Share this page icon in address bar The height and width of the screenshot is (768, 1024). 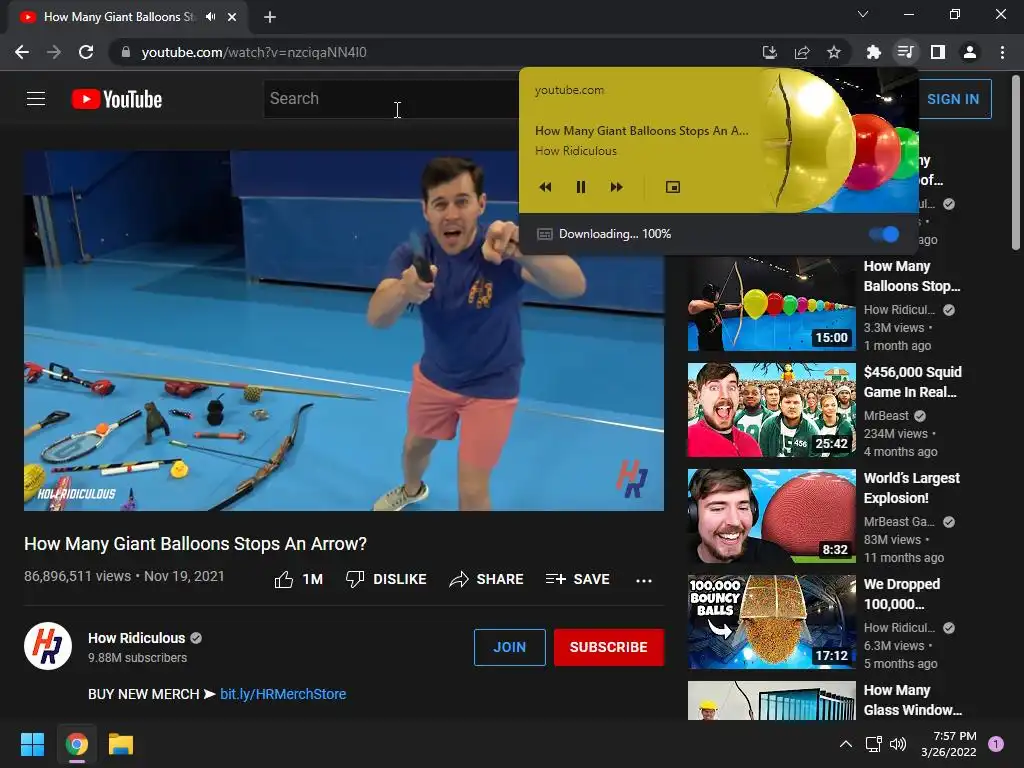tap(802, 52)
